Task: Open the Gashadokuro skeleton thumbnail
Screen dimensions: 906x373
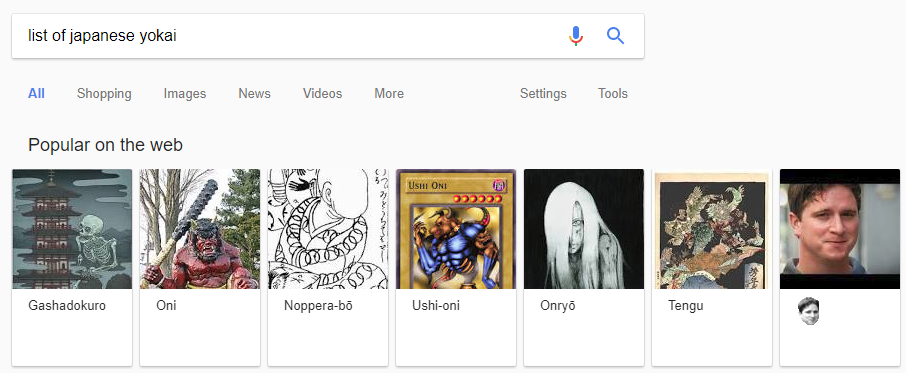Action: (72, 229)
